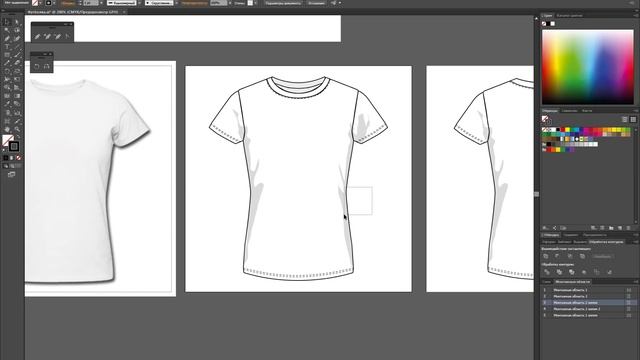Image resolution: width=640 pixels, height=360 pixels.
Task: Click the Minus Back pathfinder icon
Action: 609,272
